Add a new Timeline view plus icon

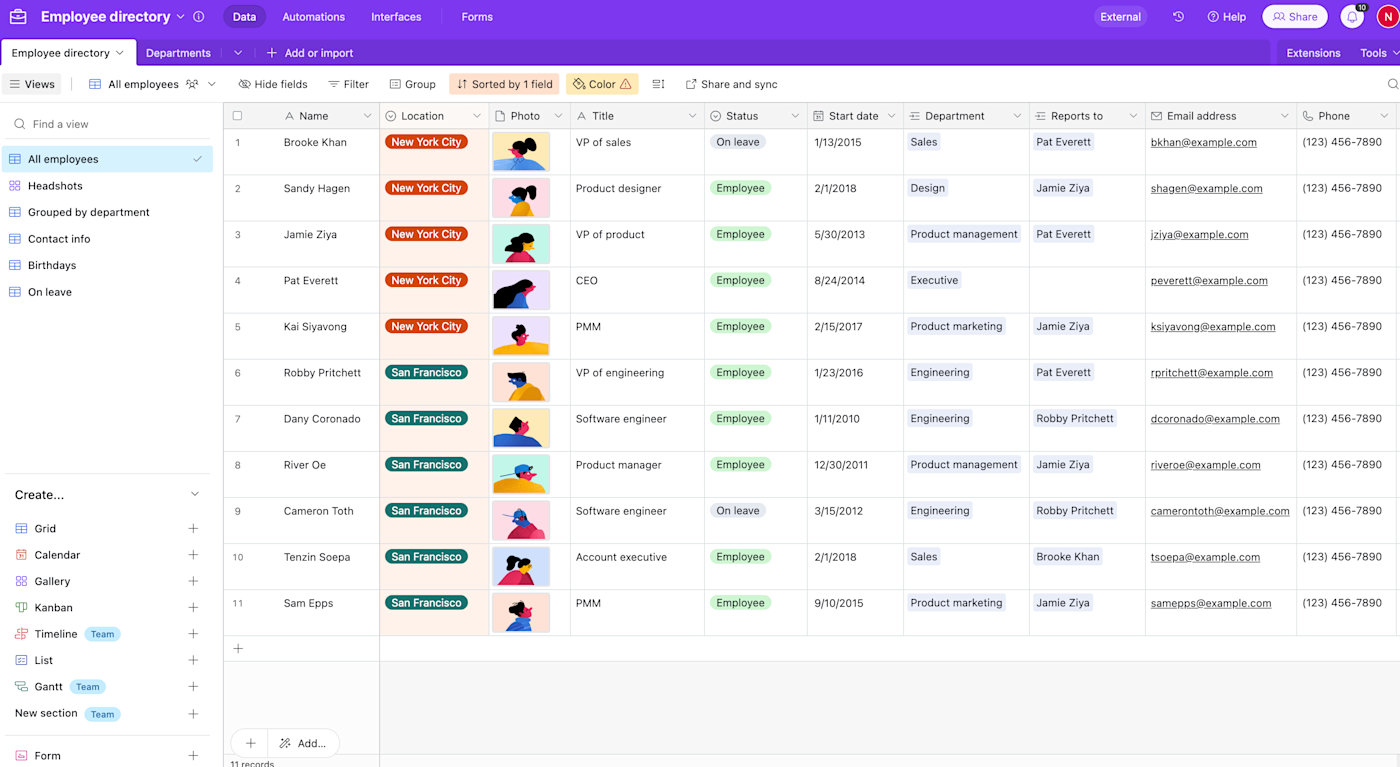pyautogui.click(x=193, y=634)
